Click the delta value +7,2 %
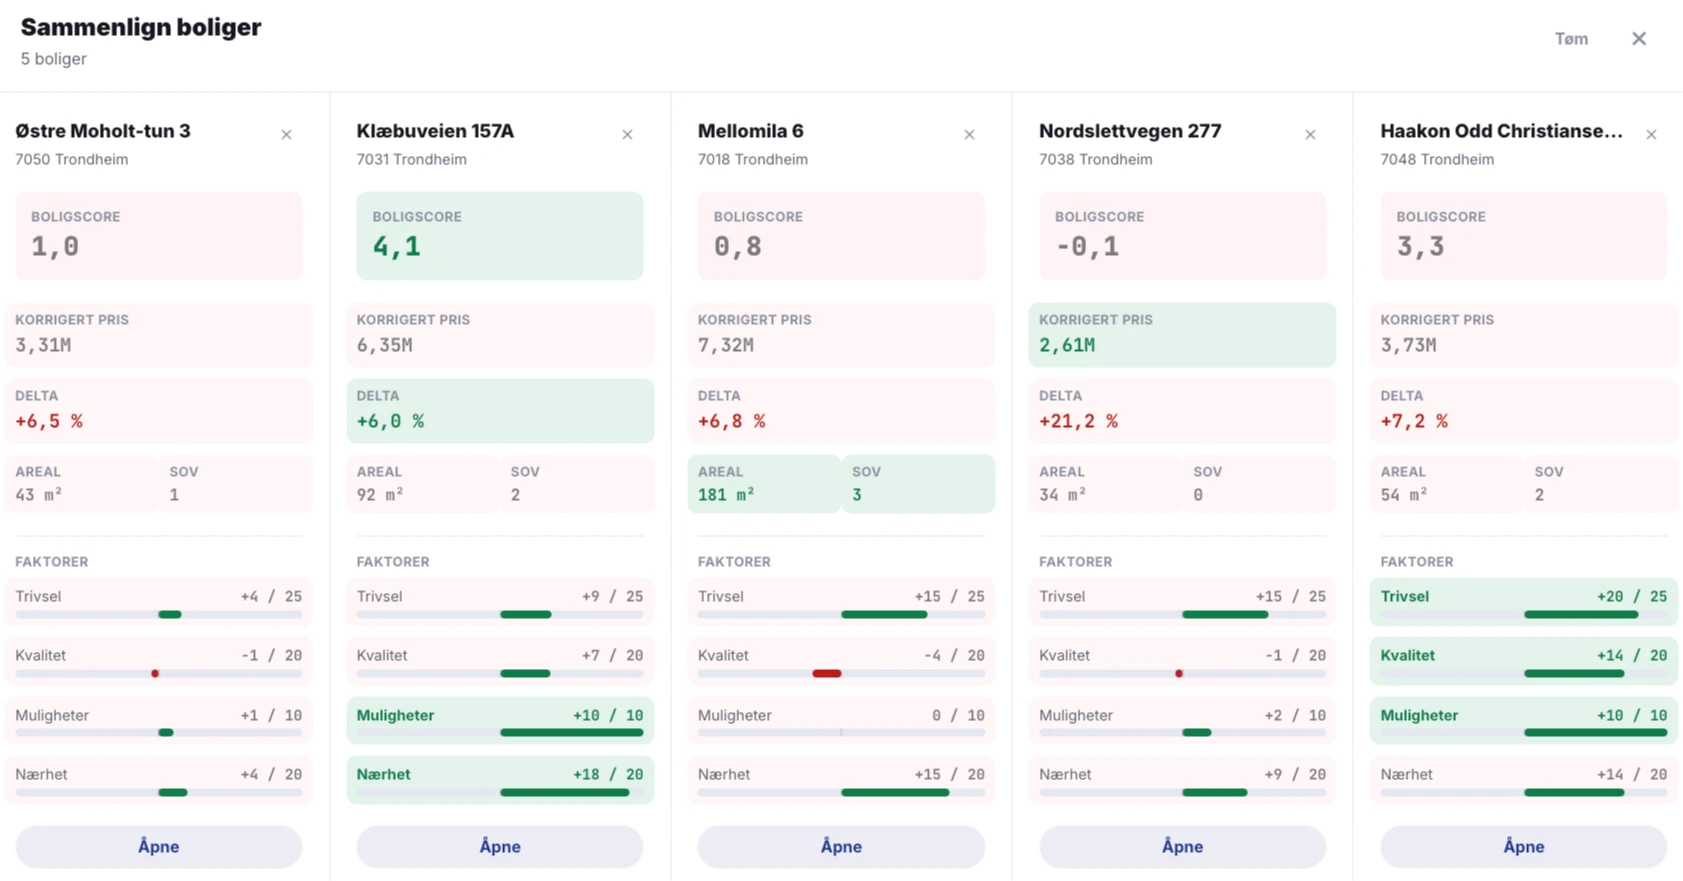Screen dimensions: 1683x881 [x=1414, y=422]
